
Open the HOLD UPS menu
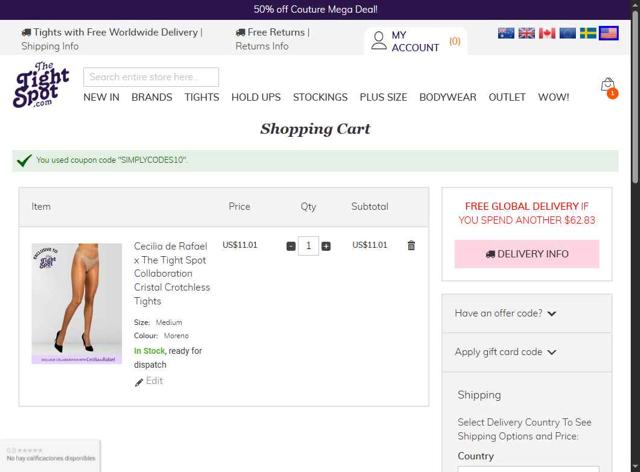pos(256,97)
